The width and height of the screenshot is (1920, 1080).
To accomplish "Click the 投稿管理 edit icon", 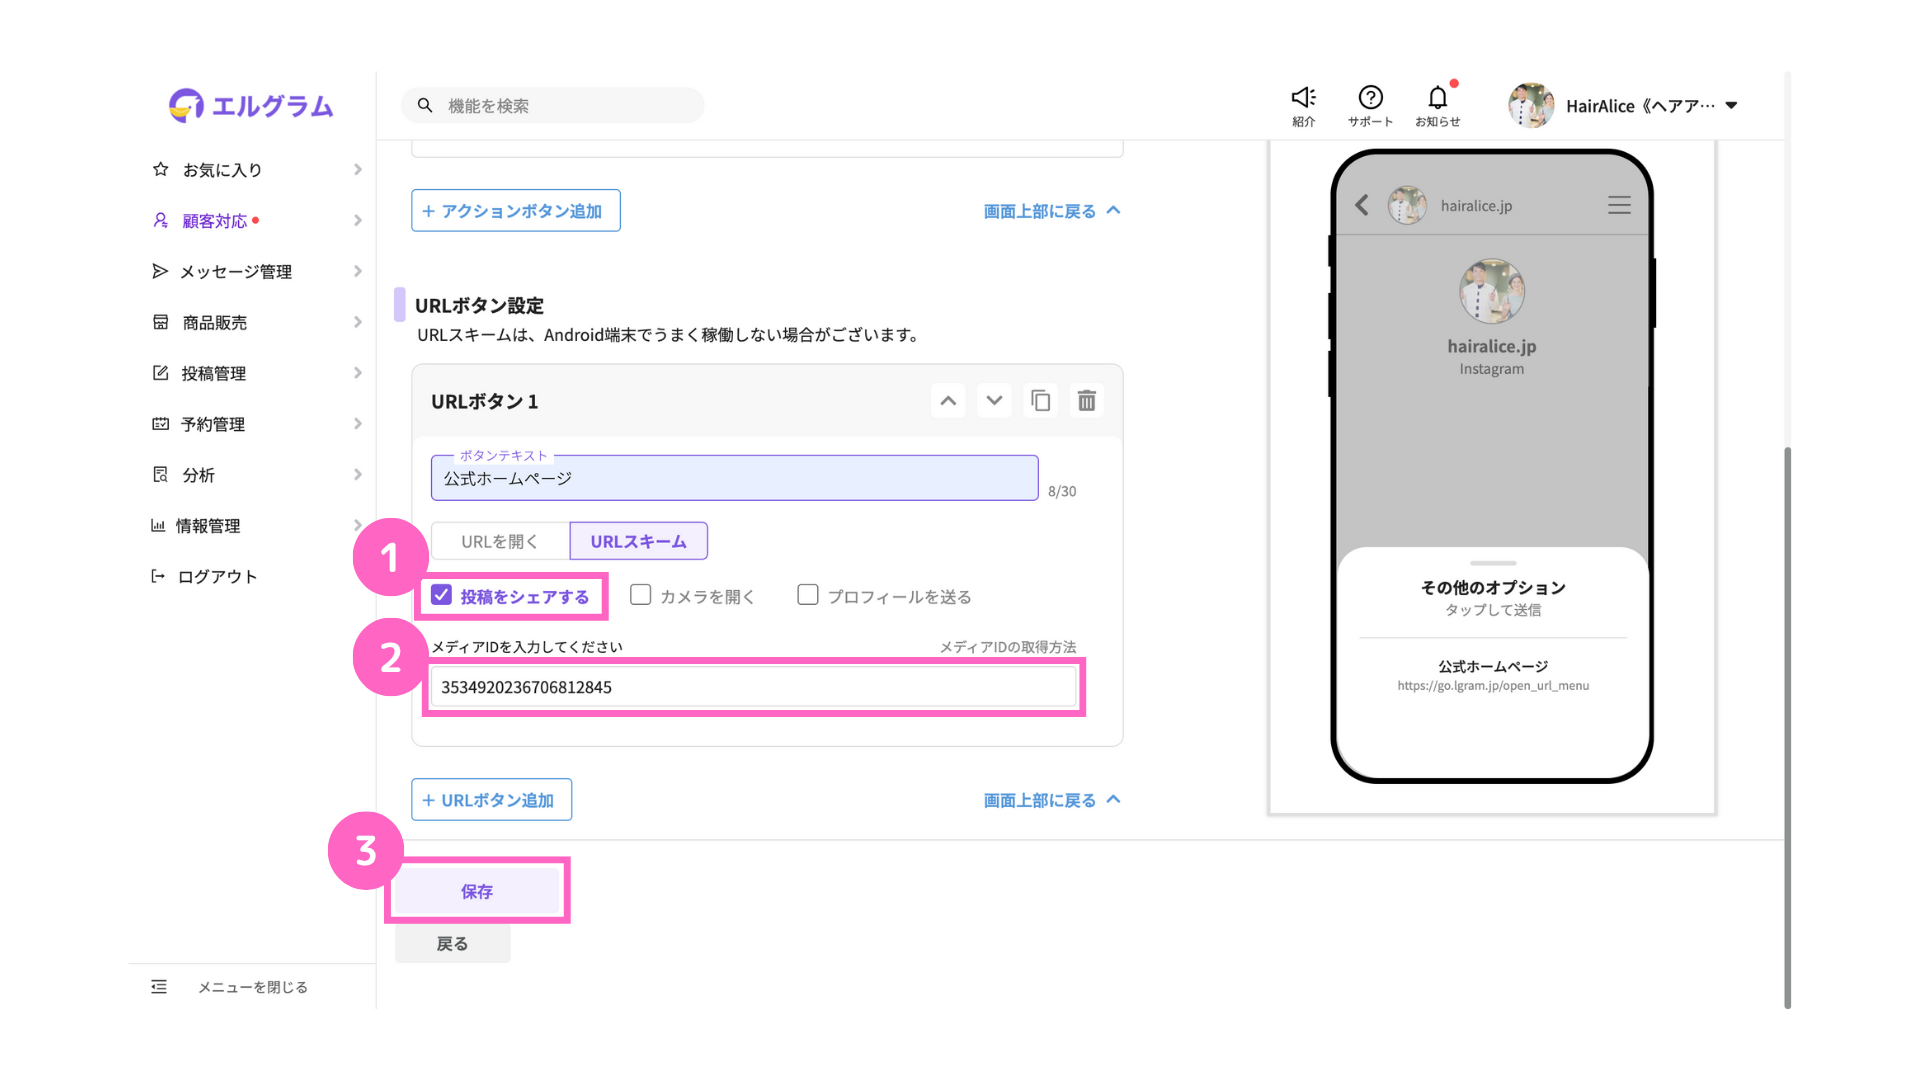I will (160, 373).
